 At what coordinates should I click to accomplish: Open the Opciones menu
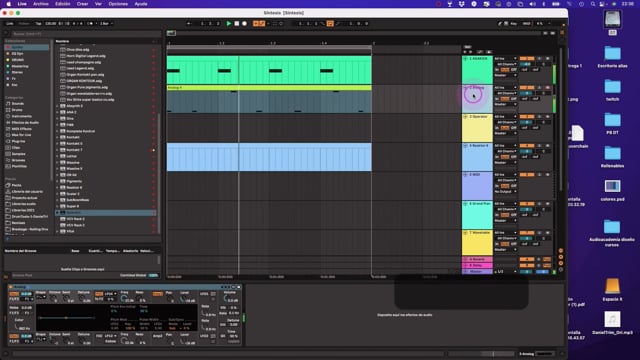[118, 4]
